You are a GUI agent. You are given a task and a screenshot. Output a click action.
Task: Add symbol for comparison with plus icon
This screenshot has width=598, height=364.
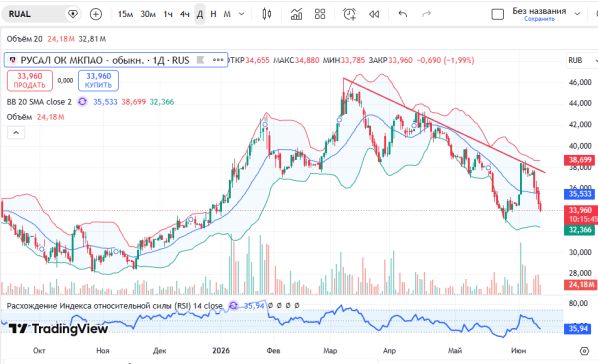[96, 14]
